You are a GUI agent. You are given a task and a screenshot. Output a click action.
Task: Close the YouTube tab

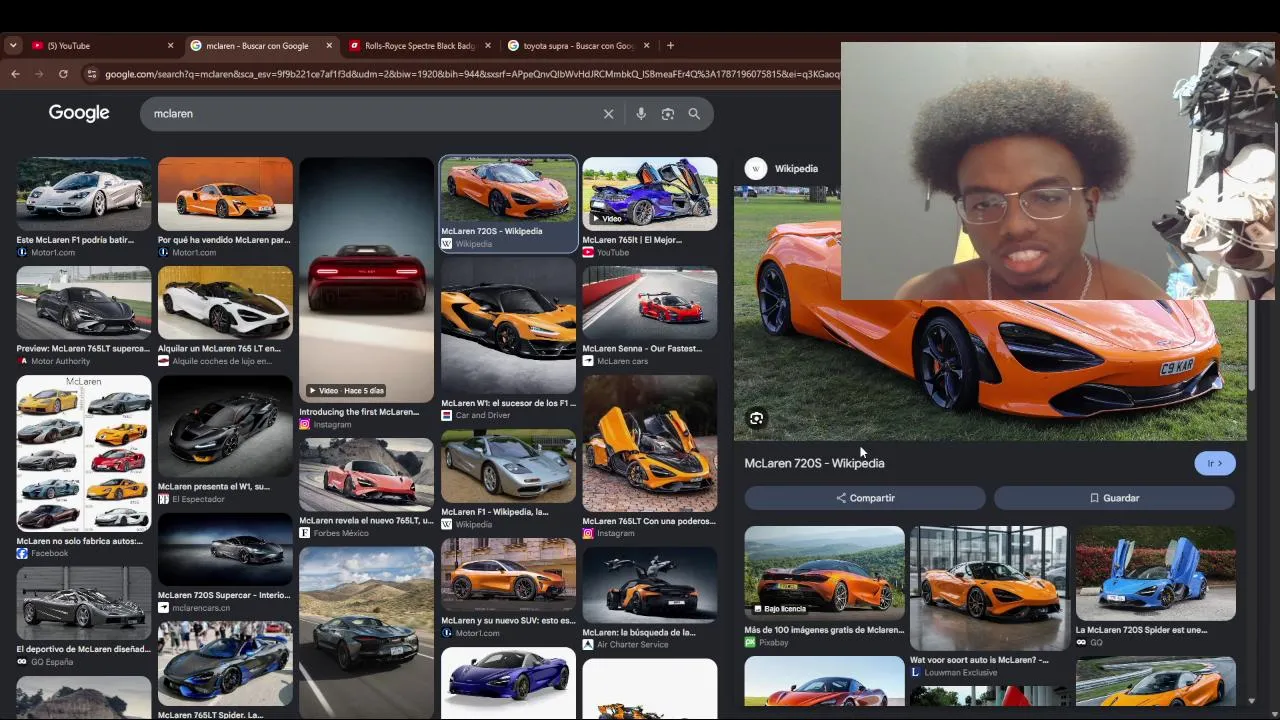[x=170, y=45]
